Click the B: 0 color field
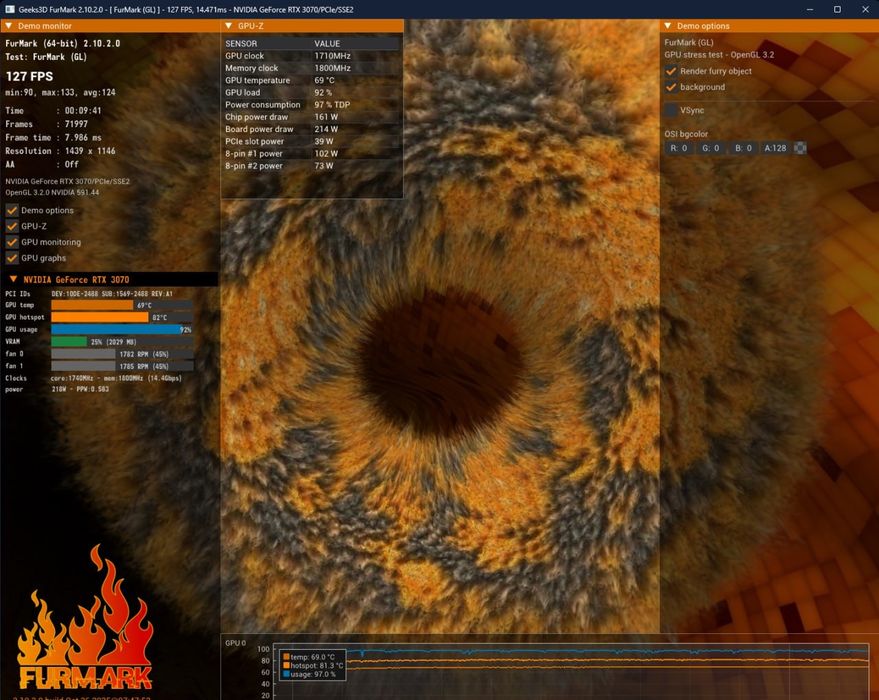The width and height of the screenshot is (879, 700). click(743, 148)
